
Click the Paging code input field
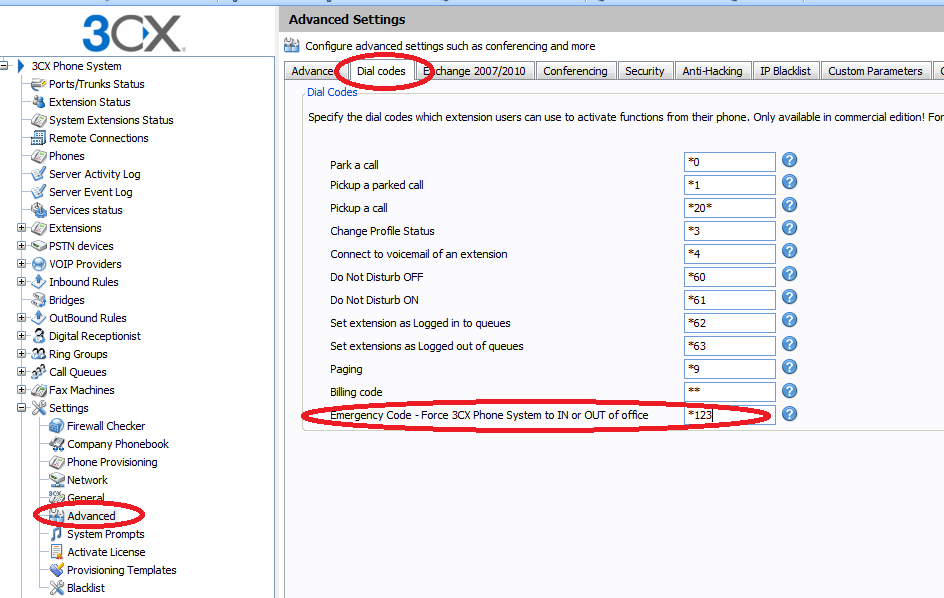click(730, 369)
